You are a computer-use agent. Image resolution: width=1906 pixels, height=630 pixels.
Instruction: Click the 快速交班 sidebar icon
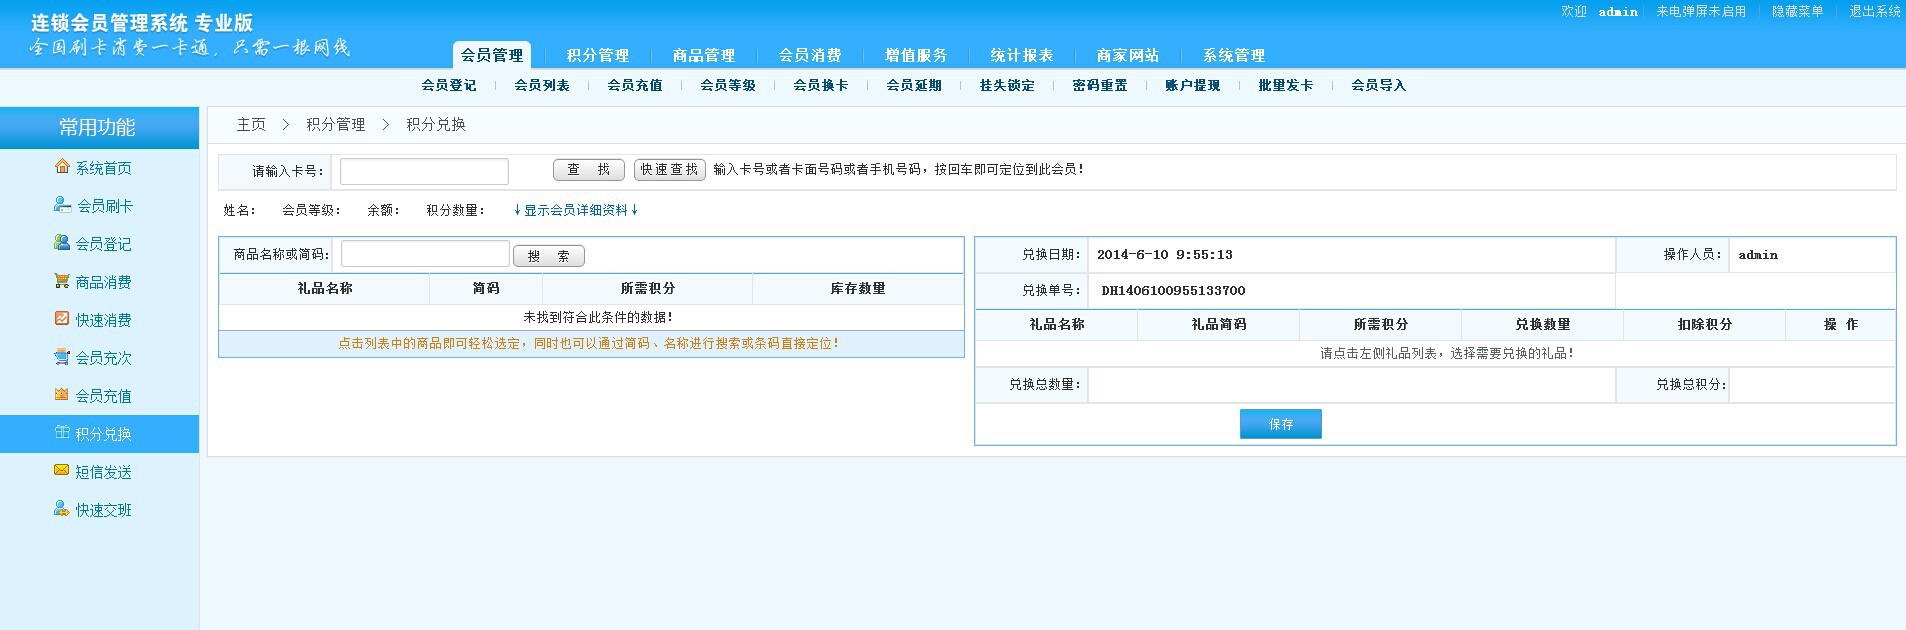pos(62,509)
